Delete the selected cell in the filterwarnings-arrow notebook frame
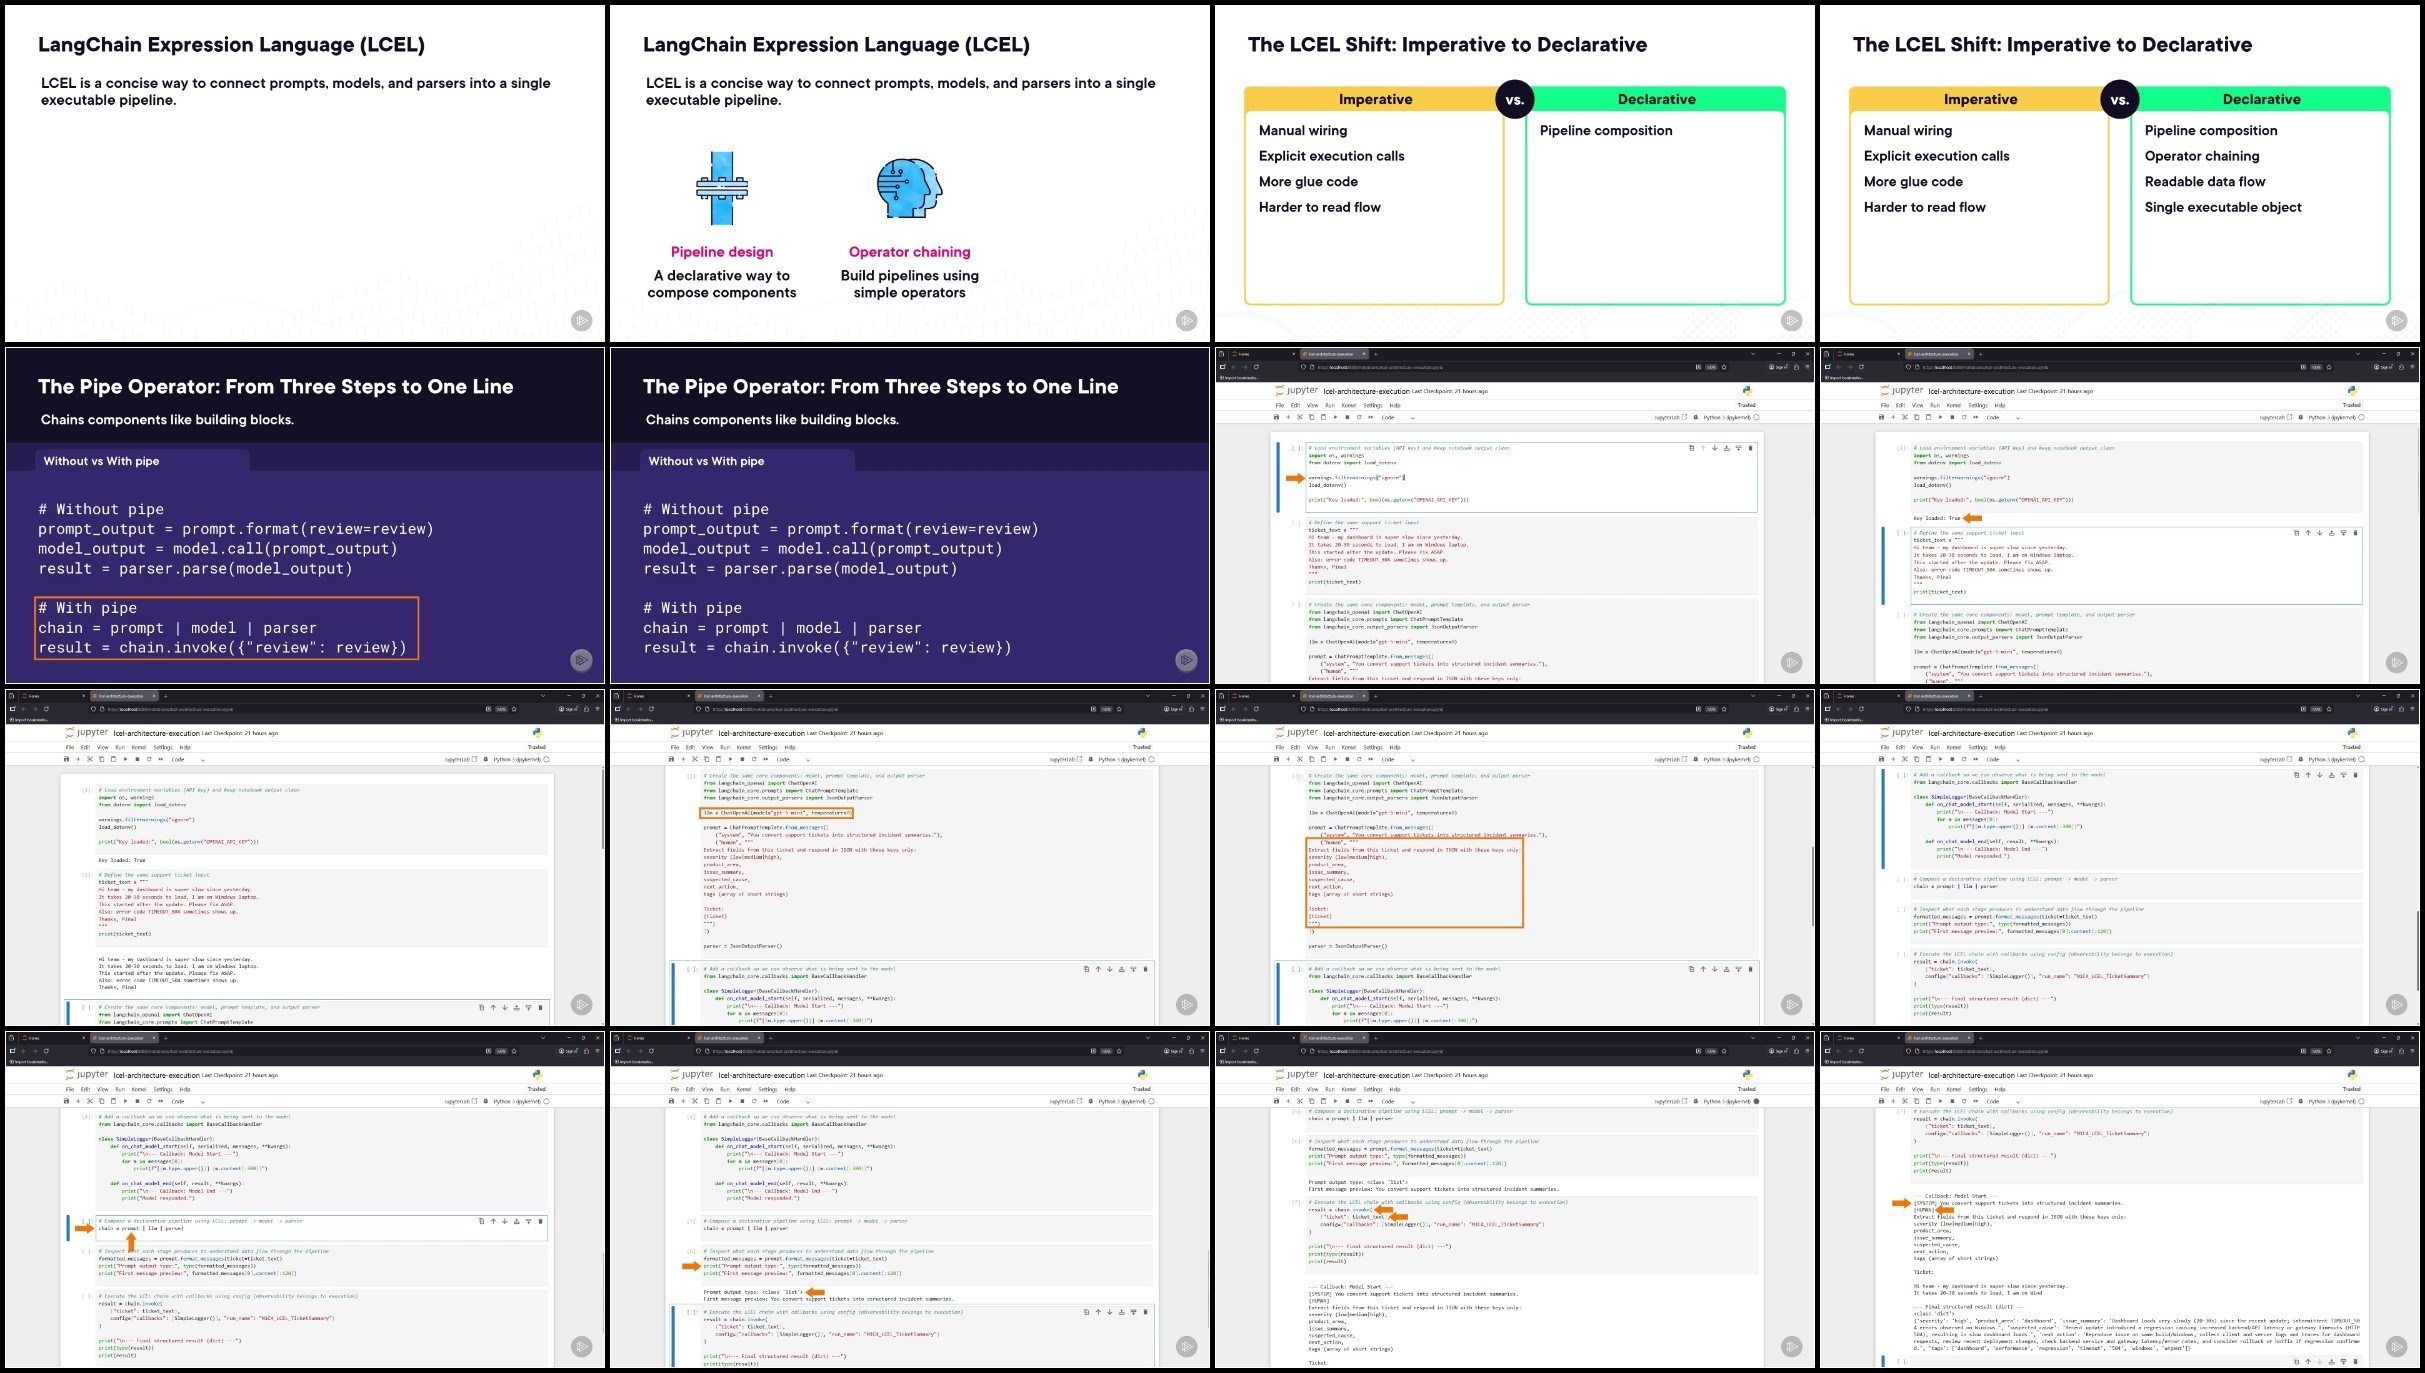The image size is (2425, 1373). pos(1750,448)
